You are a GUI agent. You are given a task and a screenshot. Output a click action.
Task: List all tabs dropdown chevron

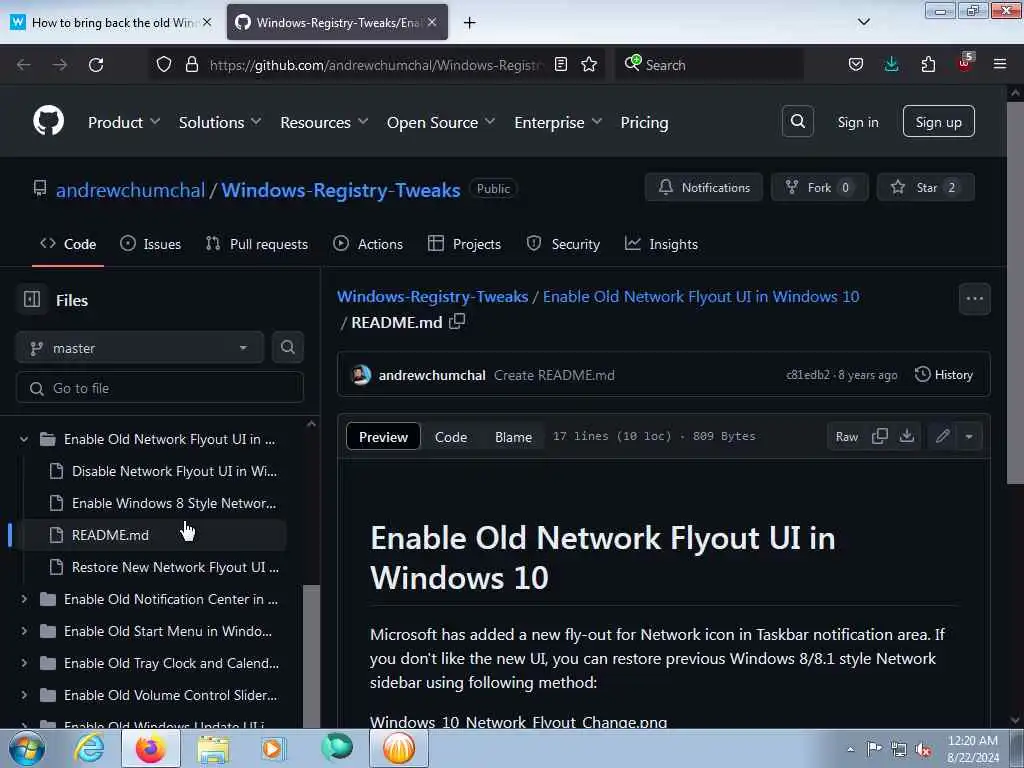863,22
